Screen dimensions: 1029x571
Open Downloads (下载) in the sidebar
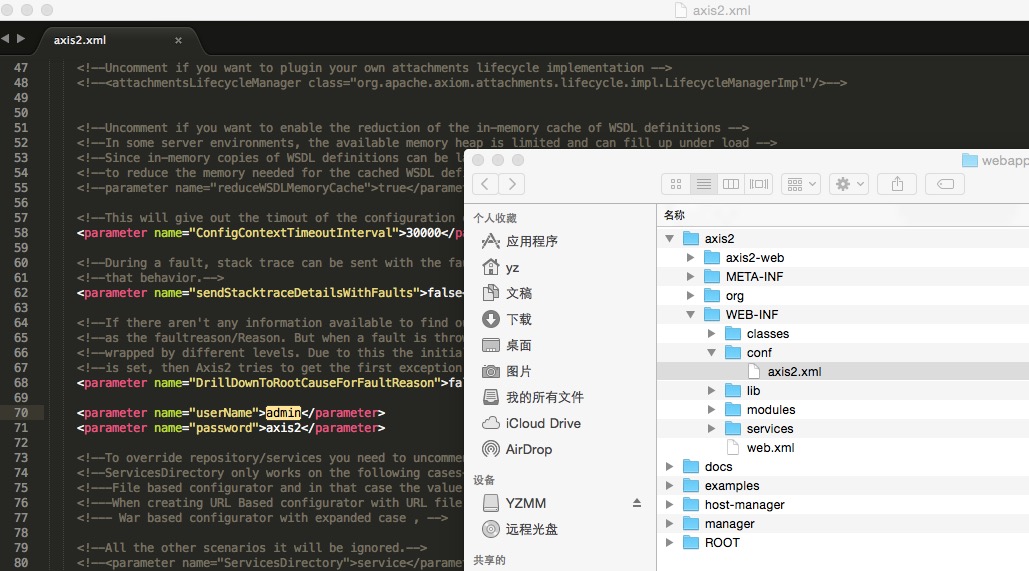[x=507, y=320]
